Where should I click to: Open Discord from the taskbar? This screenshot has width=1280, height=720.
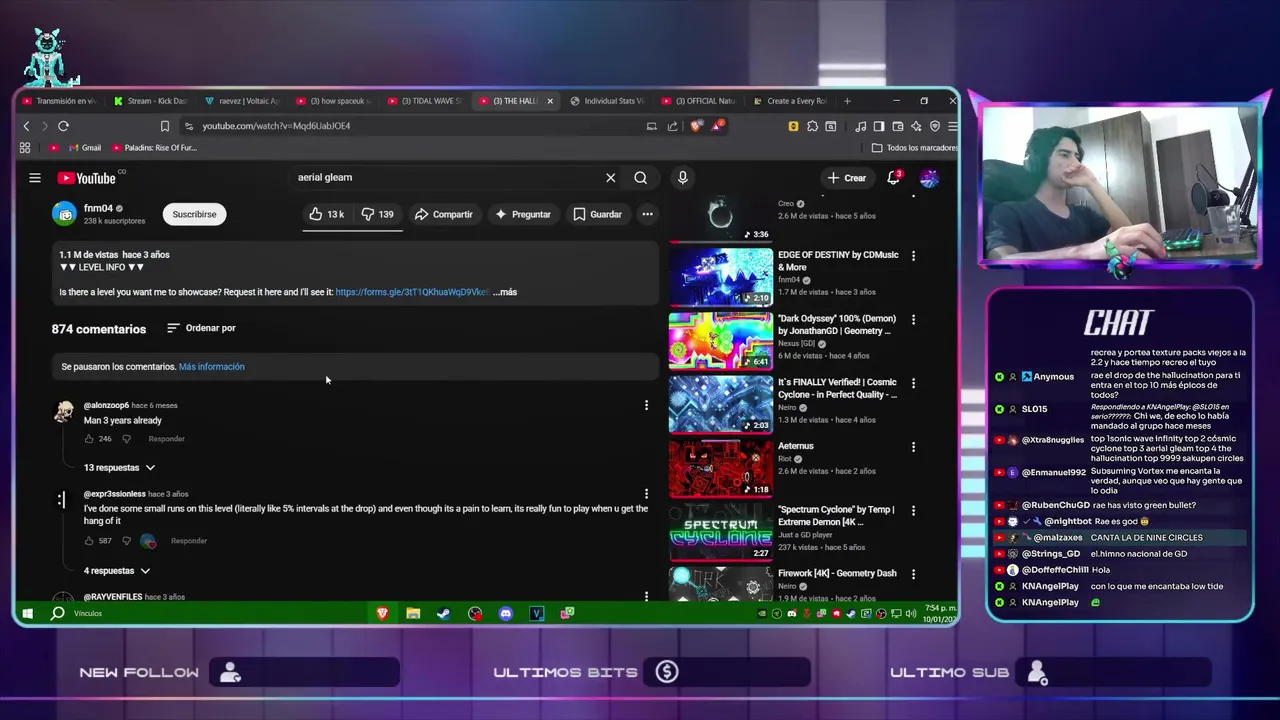point(506,613)
